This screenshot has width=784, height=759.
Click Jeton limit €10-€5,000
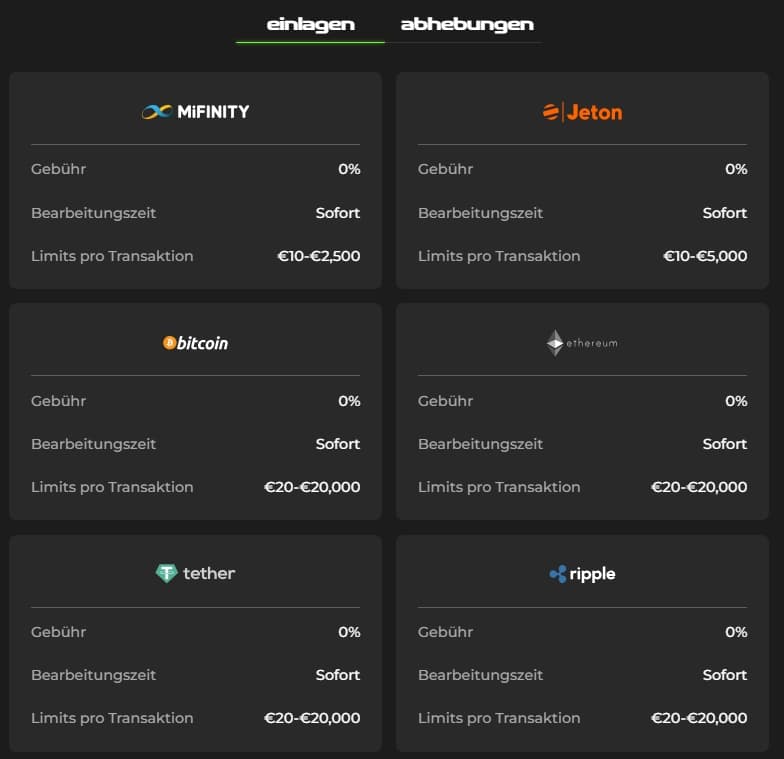click(x=705, y=256)
